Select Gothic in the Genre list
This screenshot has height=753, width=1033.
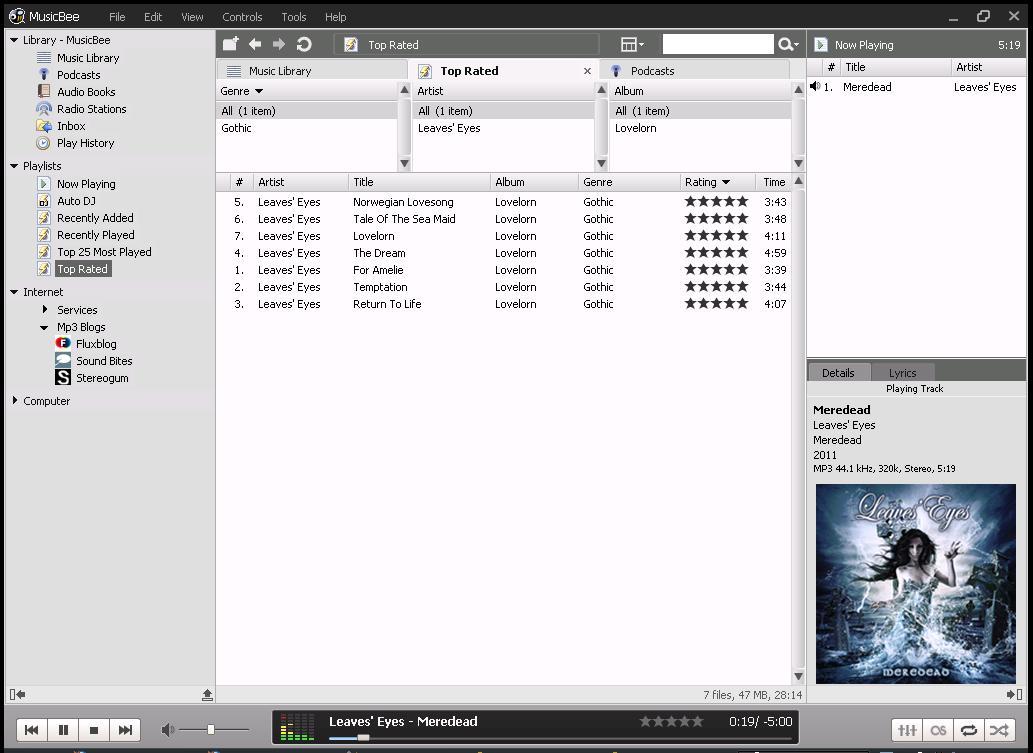pos(307,128)
